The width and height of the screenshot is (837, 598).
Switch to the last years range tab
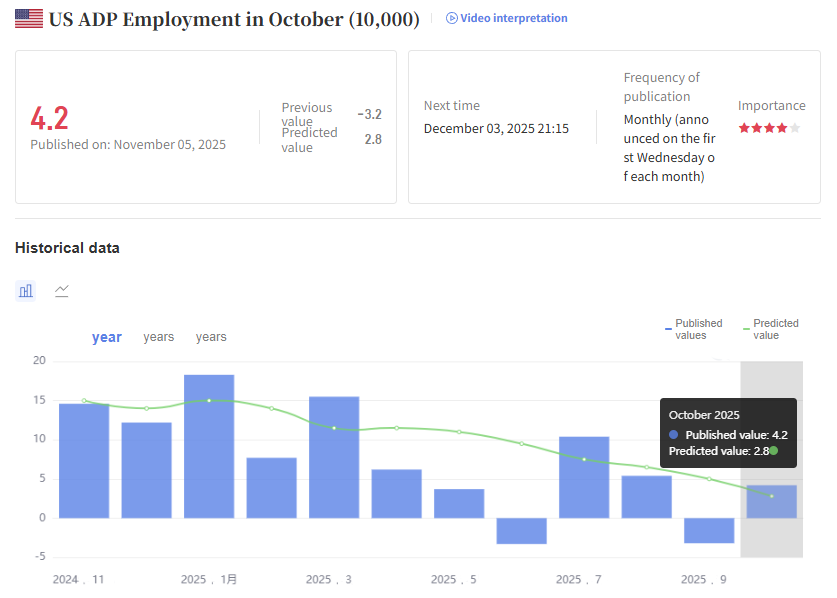click(210, 337)
